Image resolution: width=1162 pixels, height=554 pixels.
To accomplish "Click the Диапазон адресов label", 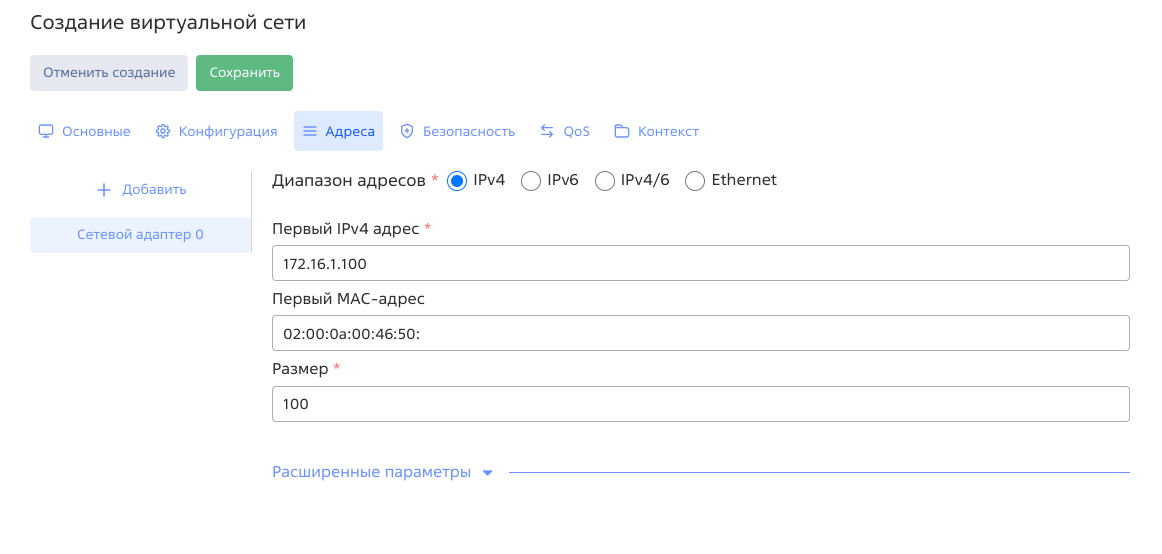I will click(x=349, y=180).
